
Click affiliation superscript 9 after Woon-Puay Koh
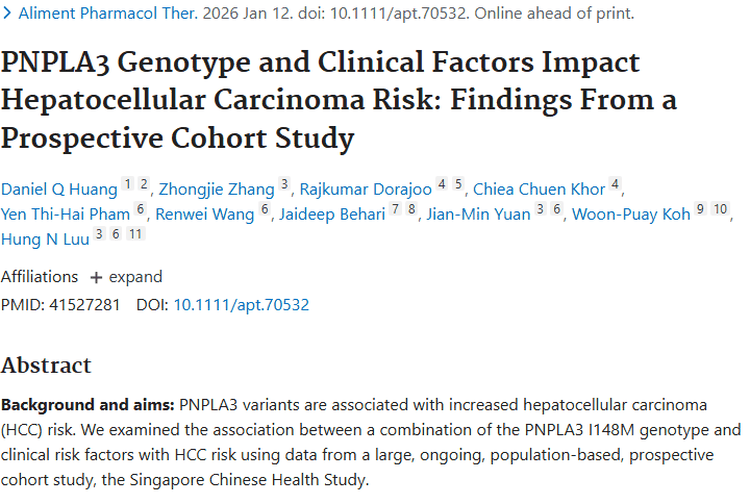pos(700,209)
